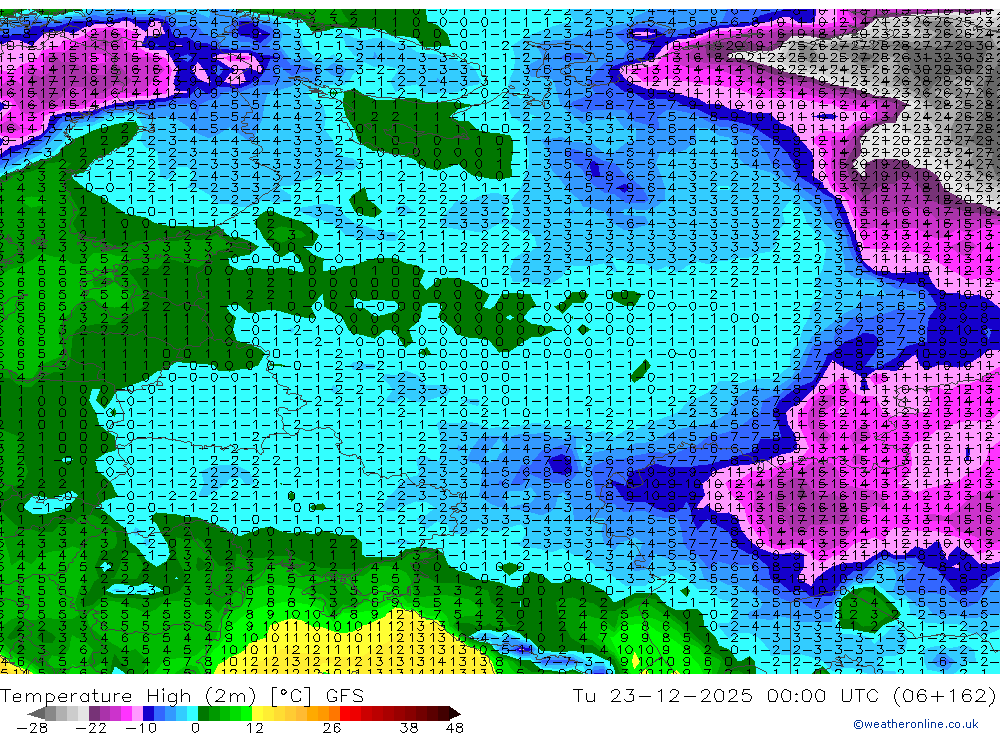The width and height of the screenshot is (1000, 733).
Task: Click the '-22' legend label
Action: [91, 727]
